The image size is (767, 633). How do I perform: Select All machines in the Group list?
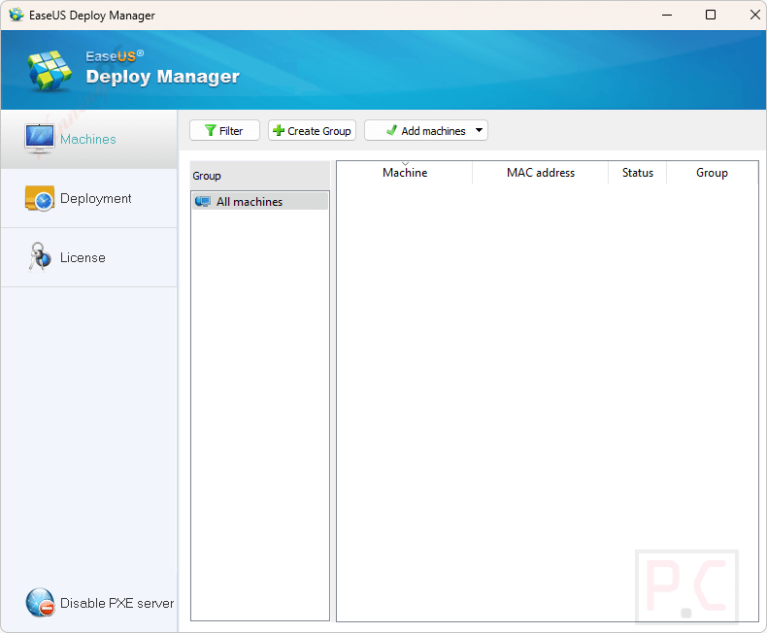pos(260,202)
